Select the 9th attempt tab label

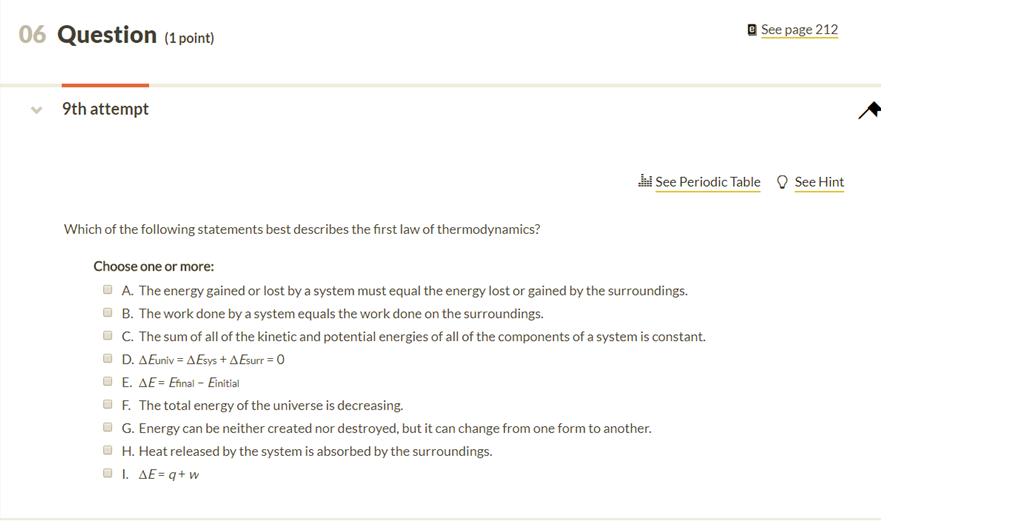105,109
